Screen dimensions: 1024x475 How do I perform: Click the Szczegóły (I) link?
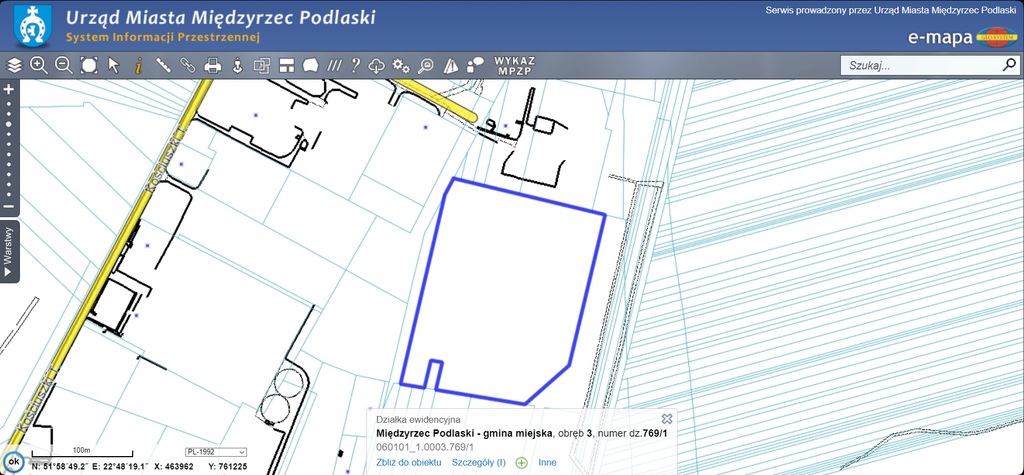(478, 463)
